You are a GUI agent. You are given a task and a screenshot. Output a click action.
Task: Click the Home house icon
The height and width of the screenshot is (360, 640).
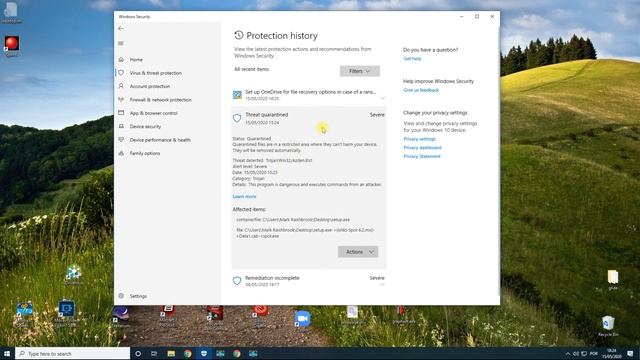(x=121, y=60)
